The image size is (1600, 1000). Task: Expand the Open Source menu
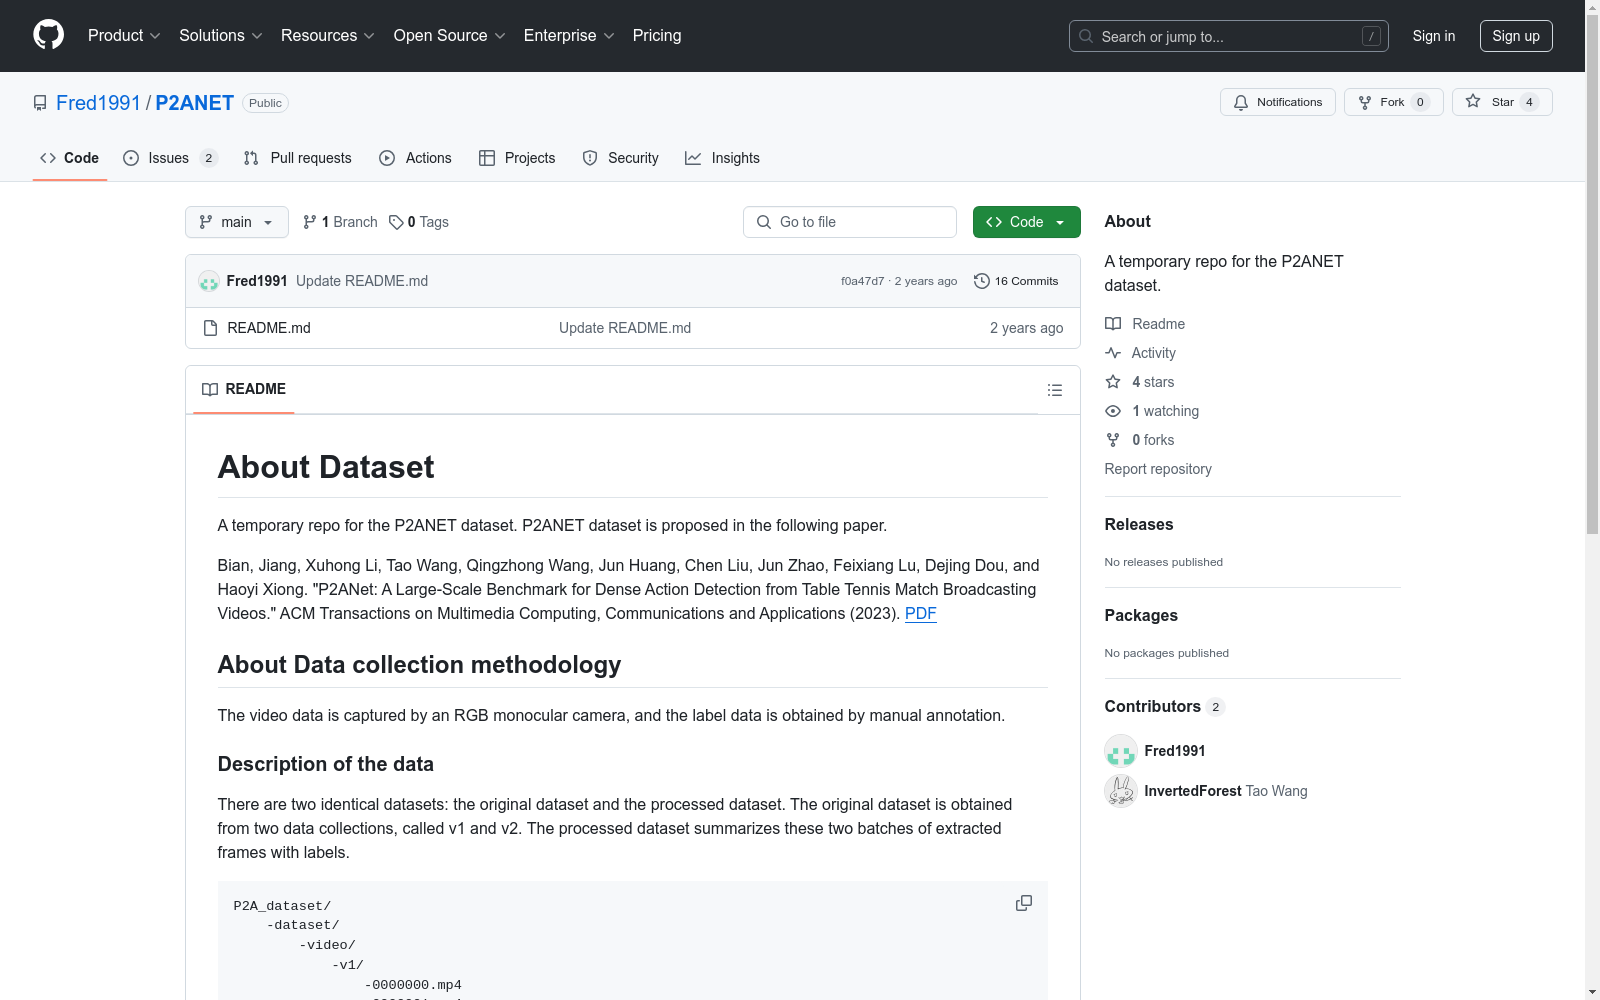450,36
